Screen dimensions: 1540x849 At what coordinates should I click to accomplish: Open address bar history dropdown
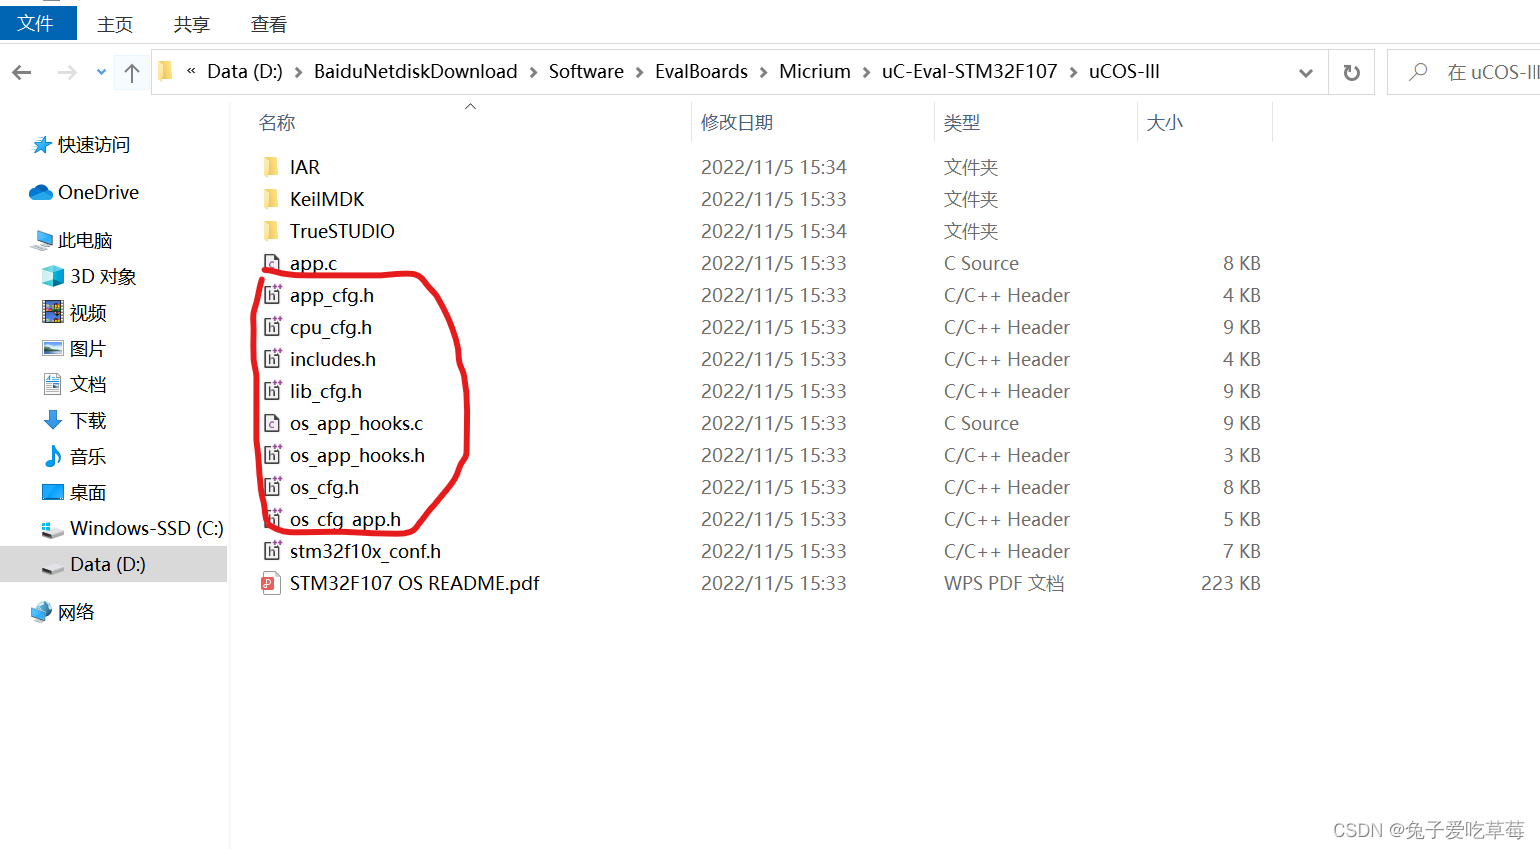(1305, 72)
